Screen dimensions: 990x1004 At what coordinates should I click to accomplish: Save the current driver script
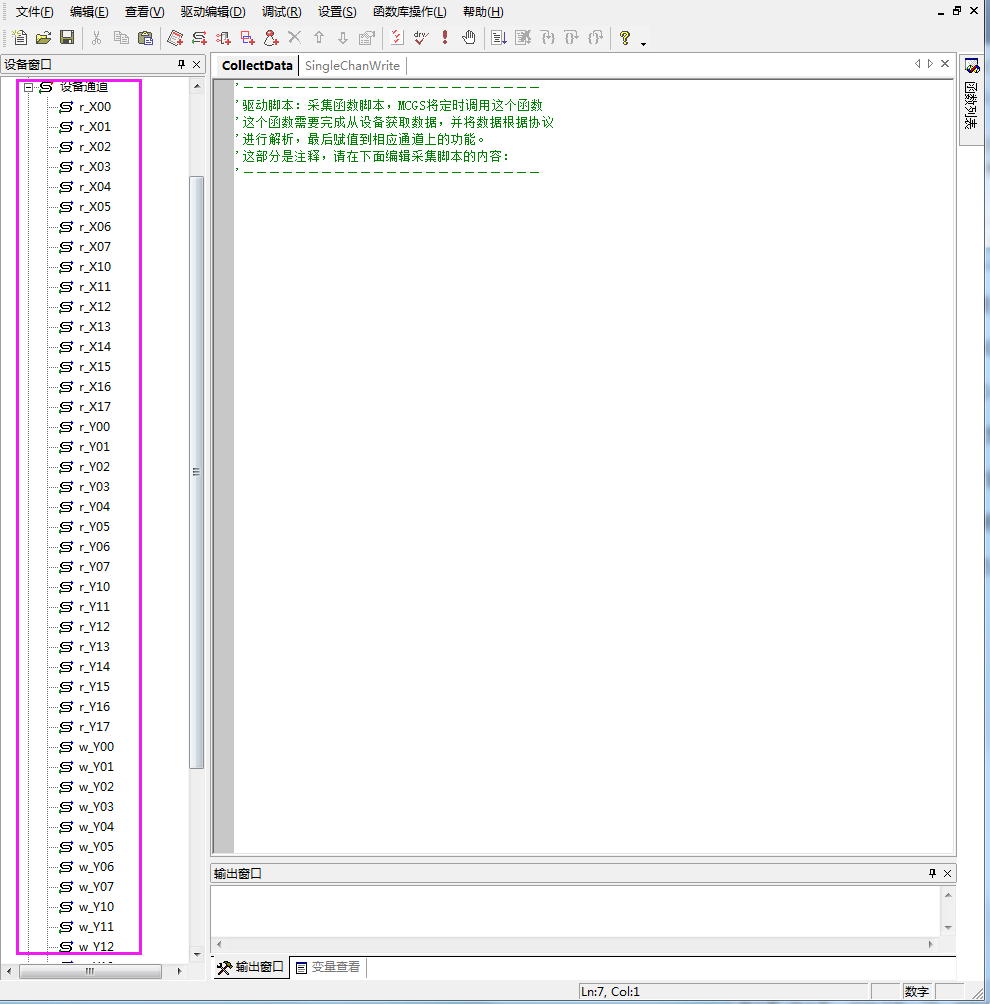tap(67, 38)
